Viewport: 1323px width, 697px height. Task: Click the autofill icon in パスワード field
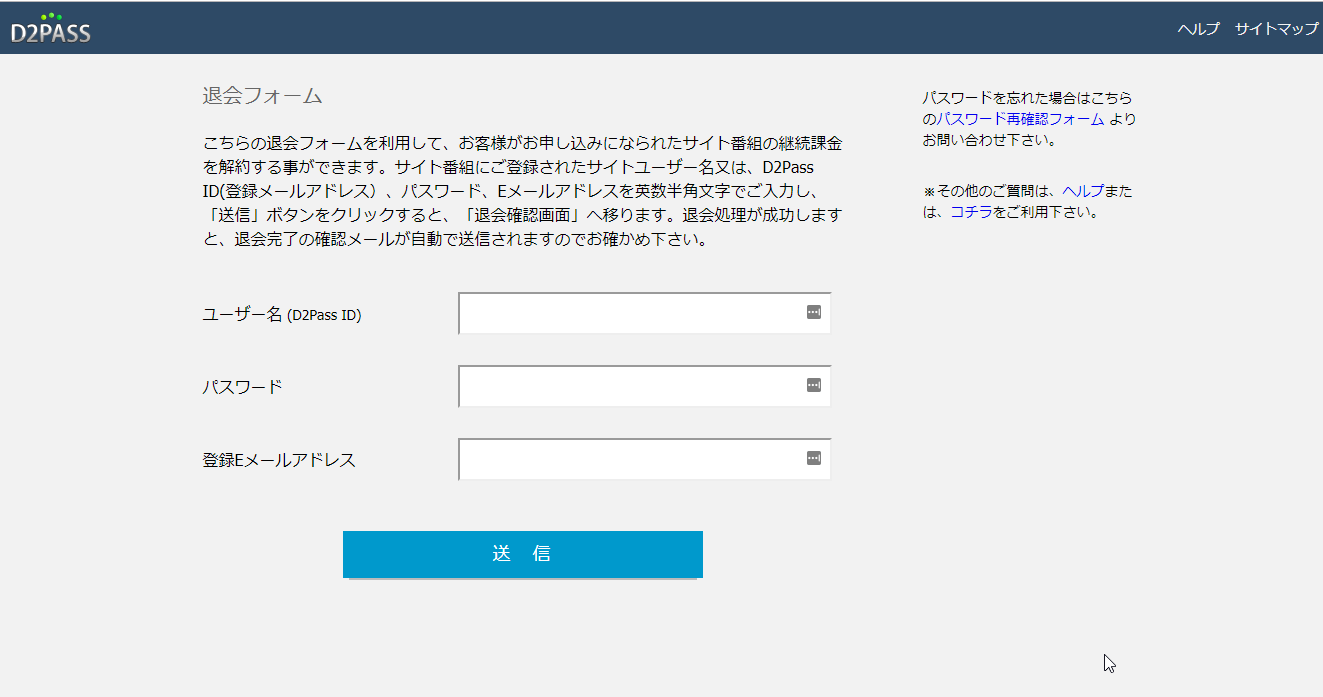(813, 385)
